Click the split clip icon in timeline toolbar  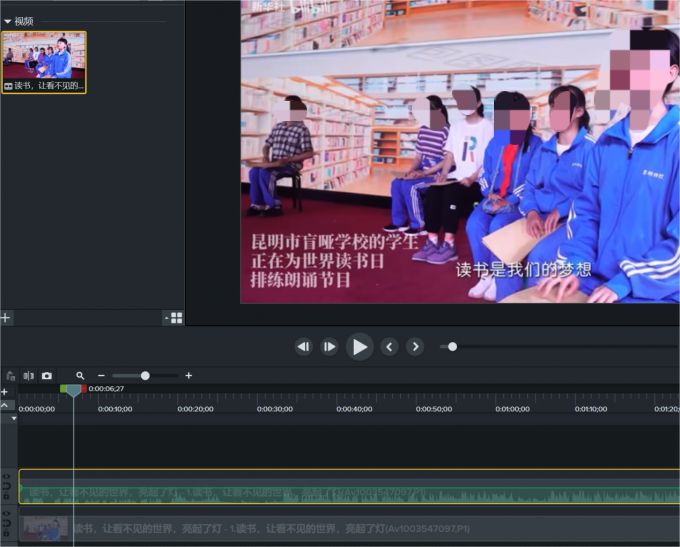click(29, 376)
